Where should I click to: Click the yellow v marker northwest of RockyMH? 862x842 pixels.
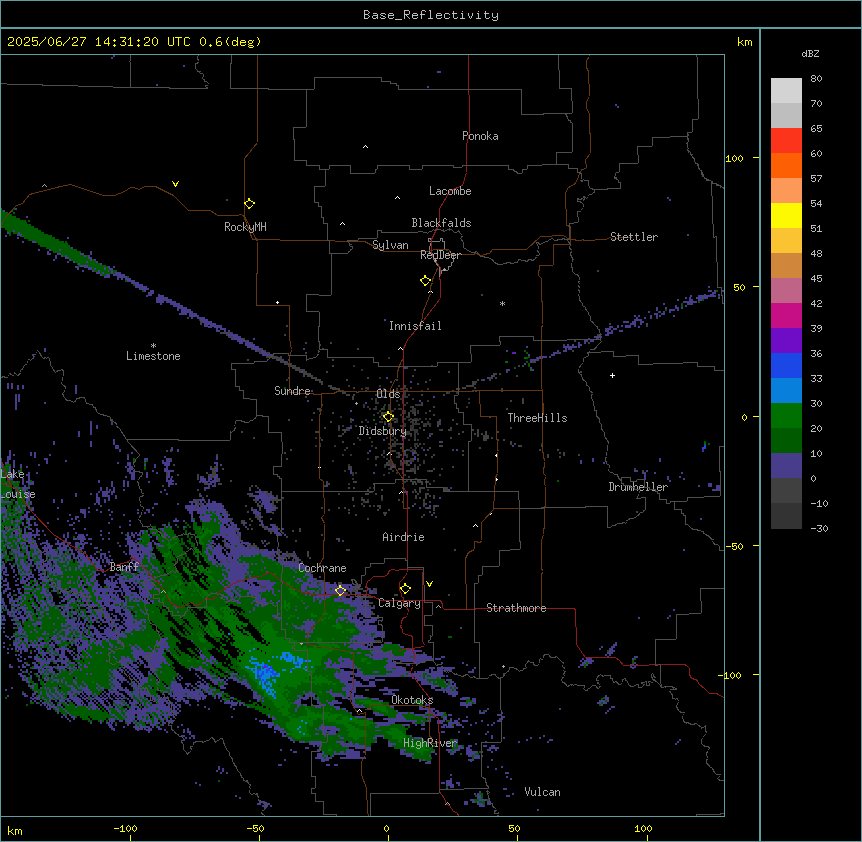coord(175,184)
